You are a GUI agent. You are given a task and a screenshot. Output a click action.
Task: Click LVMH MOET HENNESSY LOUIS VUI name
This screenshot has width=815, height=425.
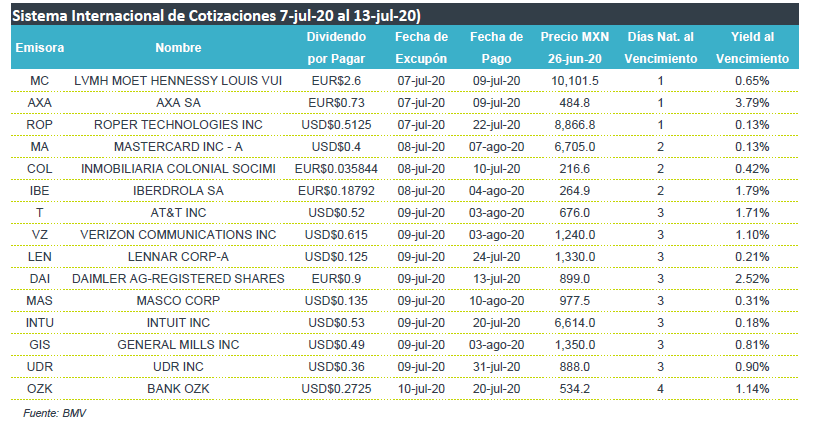pyautogui.click(x=178, y=81)
